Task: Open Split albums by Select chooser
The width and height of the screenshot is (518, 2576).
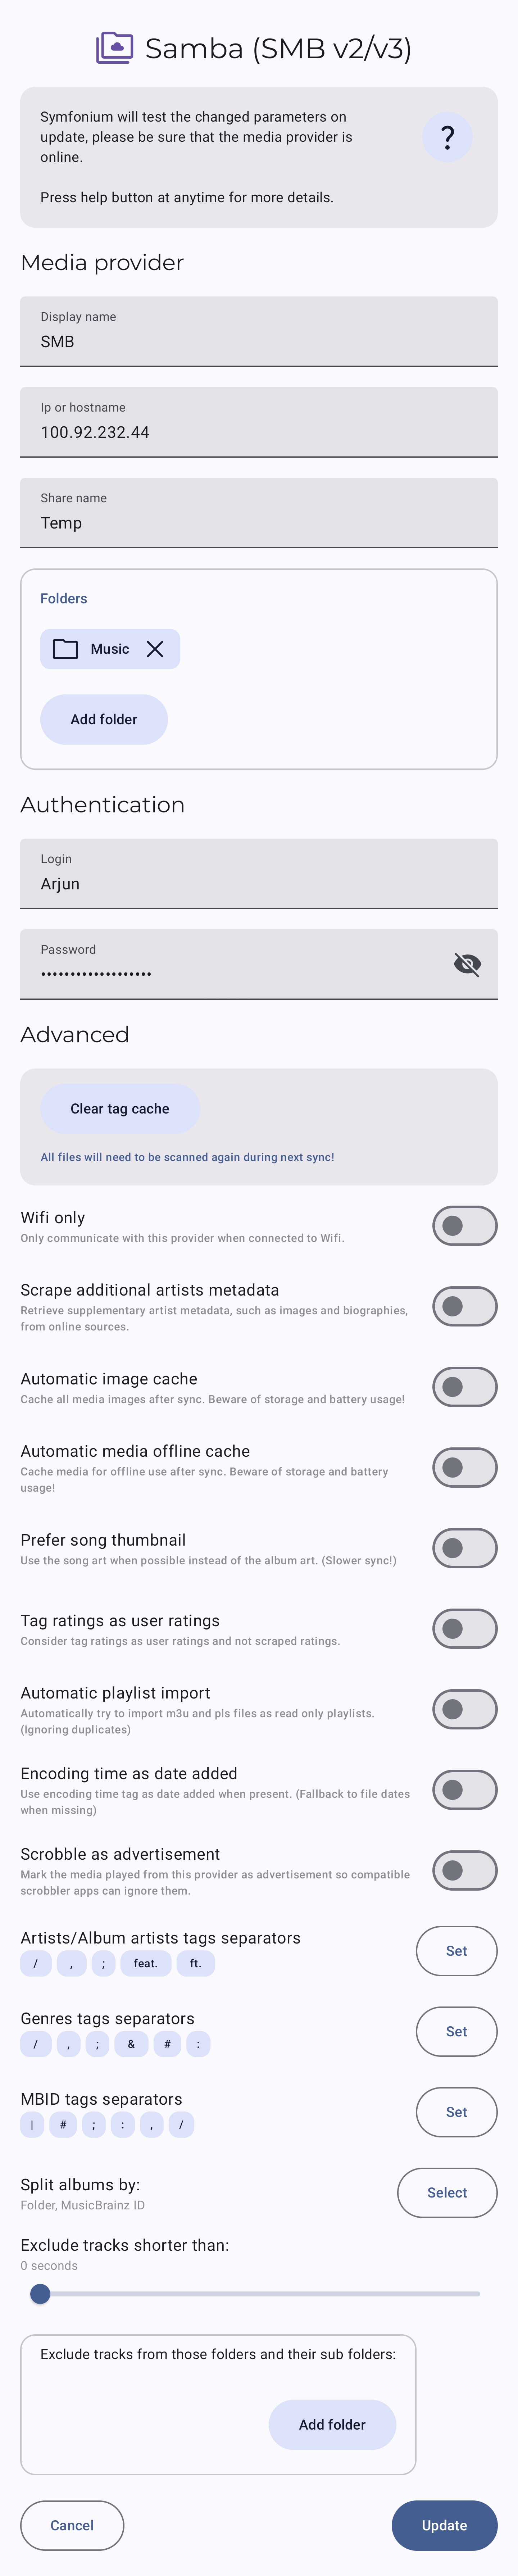Action: coord(447,2193)
